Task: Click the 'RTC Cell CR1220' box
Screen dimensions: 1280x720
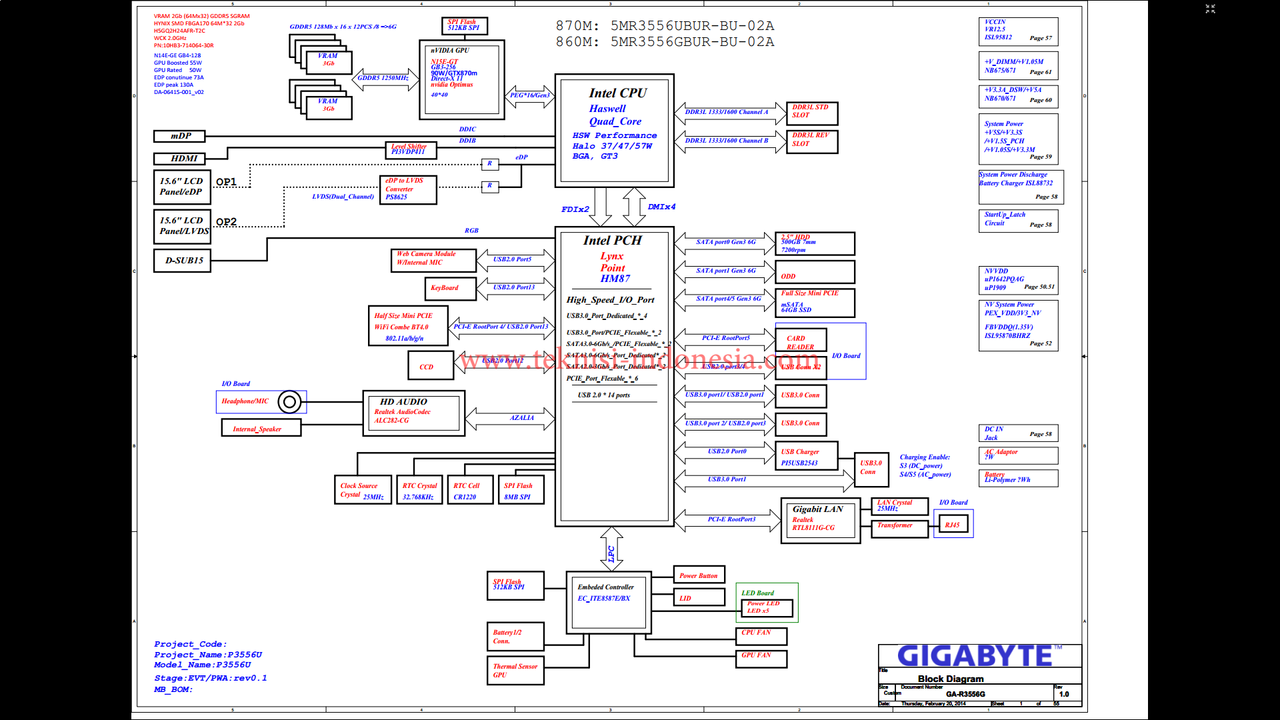Action: (469, 491)
